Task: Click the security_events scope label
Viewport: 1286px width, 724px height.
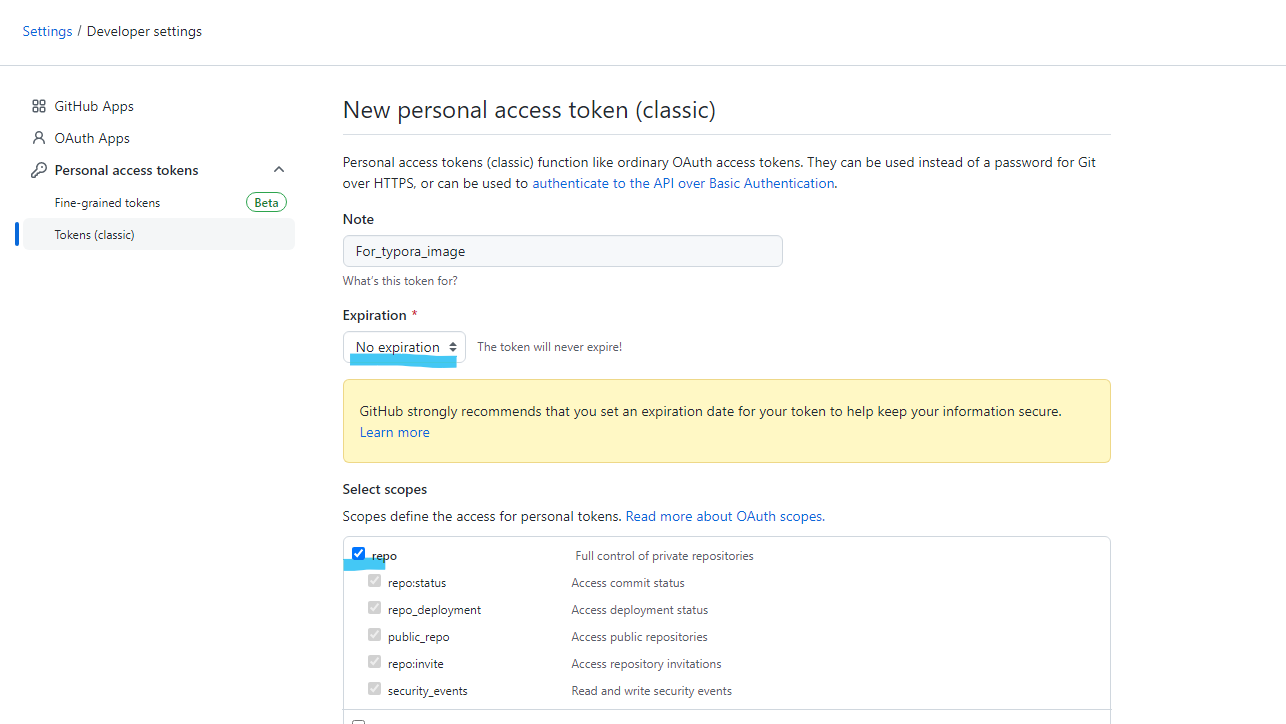Action: pos(428,691)
